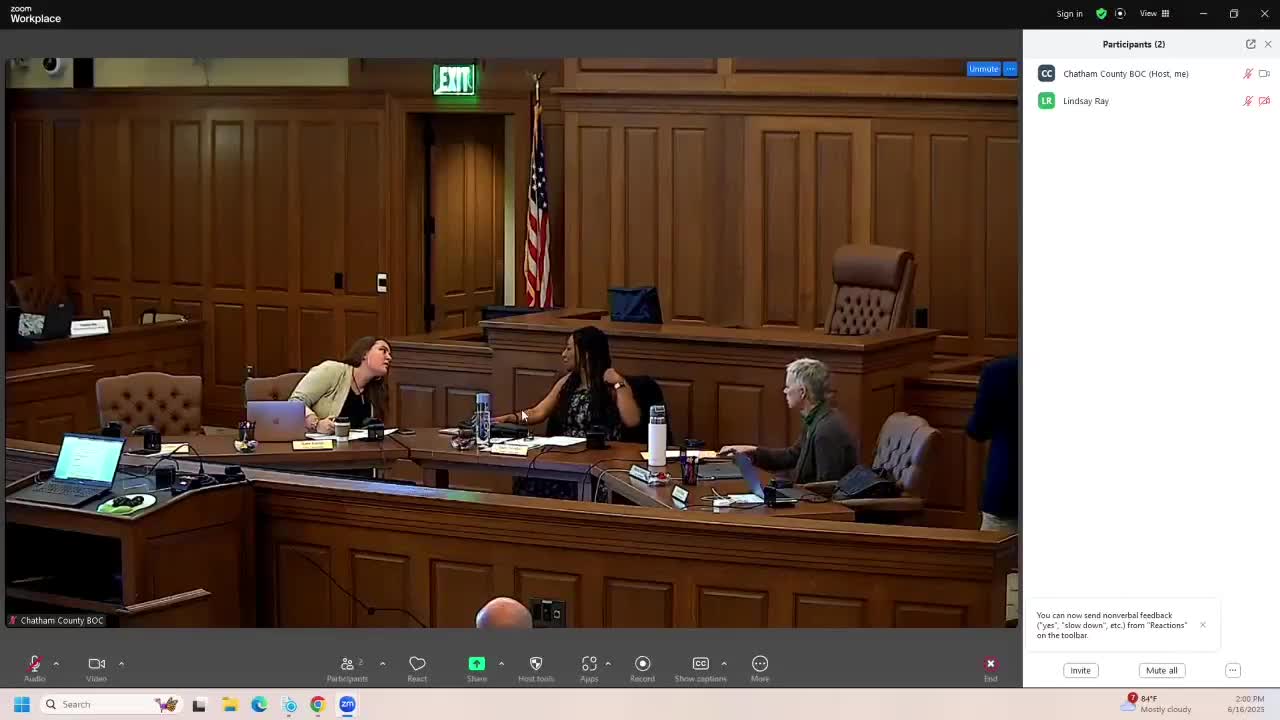The image size is (1280, 720).
Task: Open the pinned app between Edge and Chrome
Action: coord(289,704)
